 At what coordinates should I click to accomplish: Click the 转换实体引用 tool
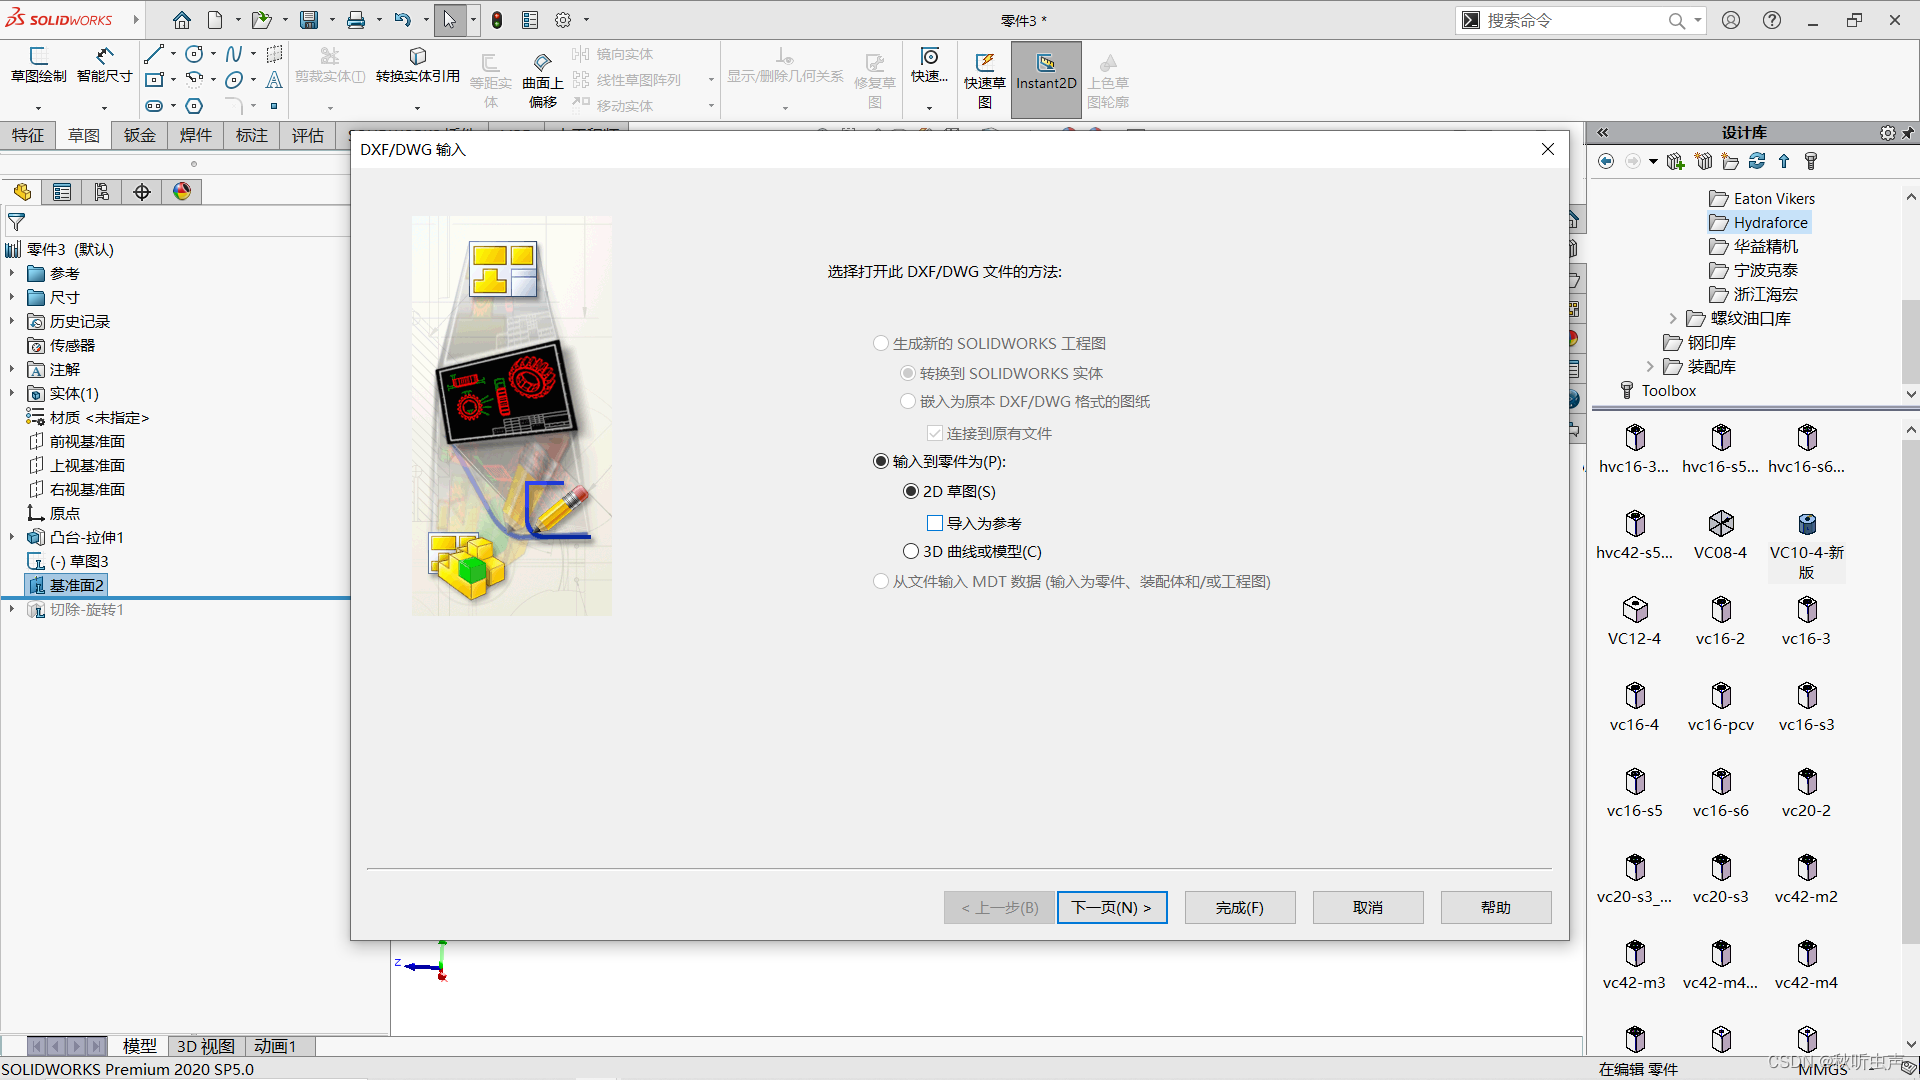coord(417,66)
